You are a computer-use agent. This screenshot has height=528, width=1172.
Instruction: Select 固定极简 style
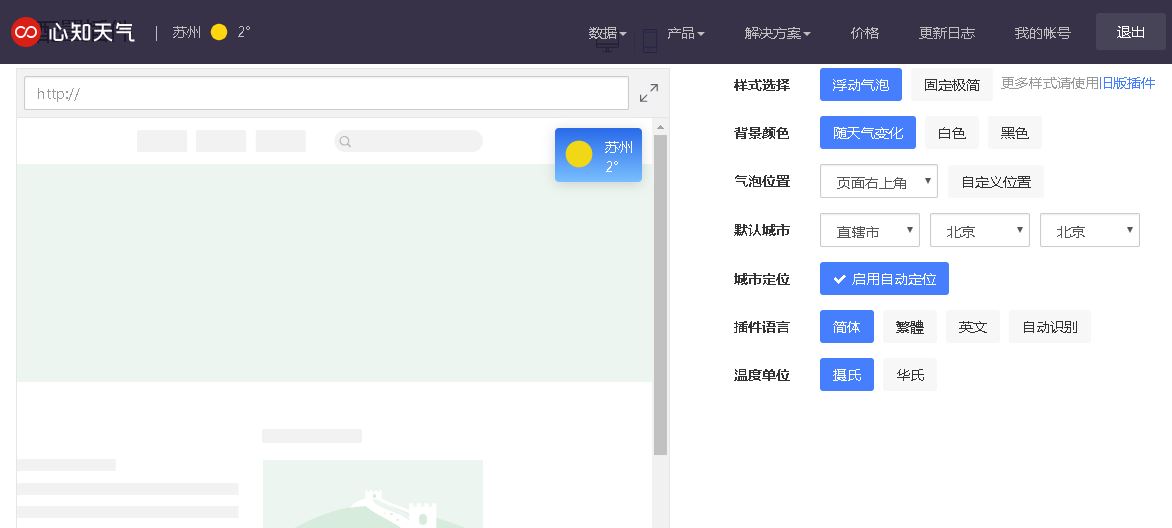click(x=952, y=85)
